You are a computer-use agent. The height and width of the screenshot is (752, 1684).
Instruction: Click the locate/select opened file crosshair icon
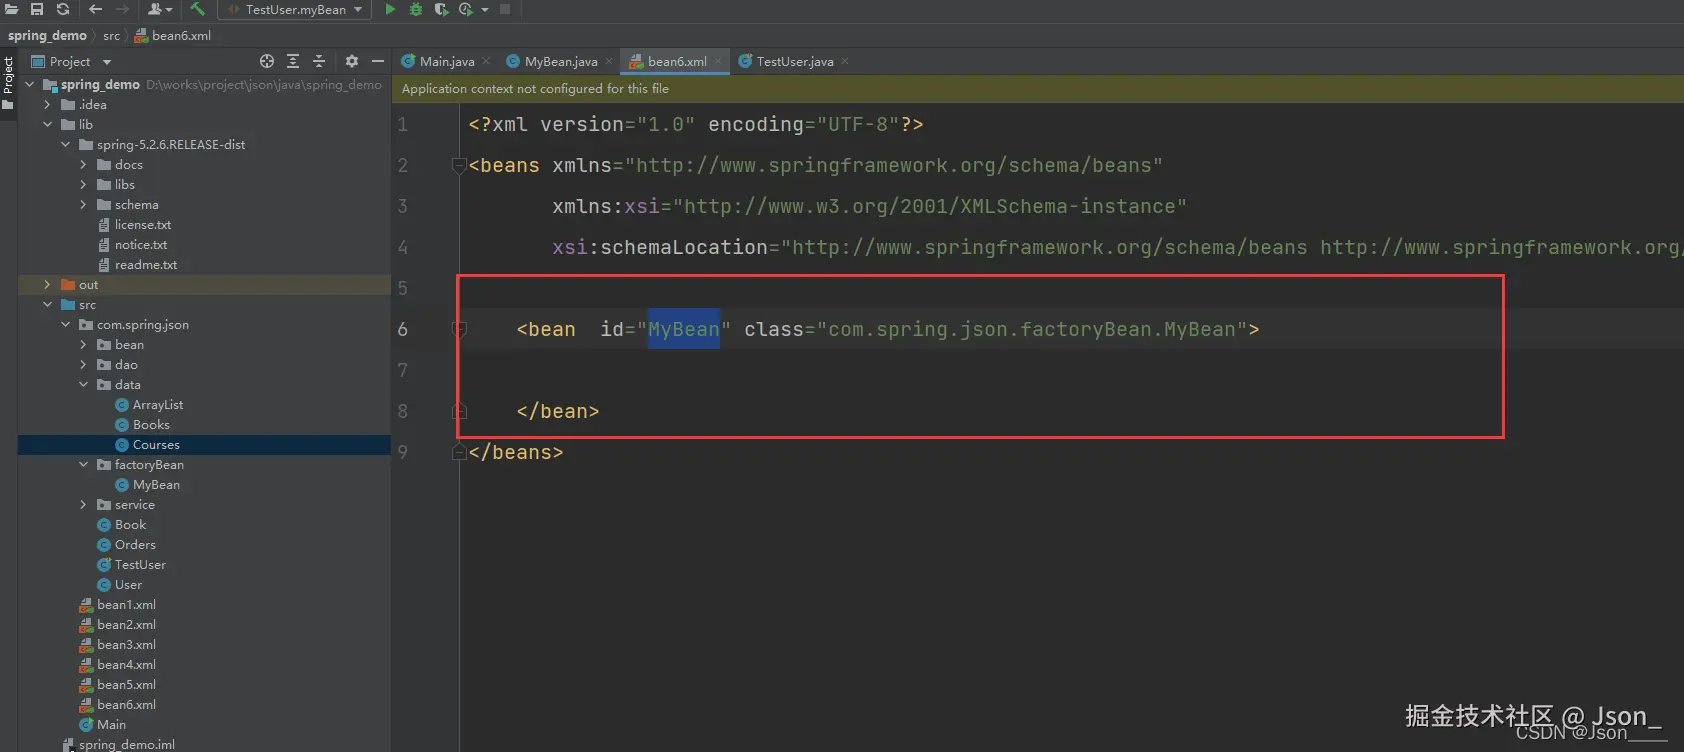[267, 61]
